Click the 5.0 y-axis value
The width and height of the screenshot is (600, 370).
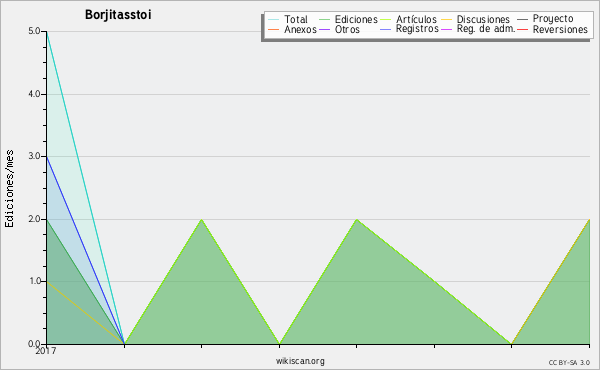coord(34,31)
